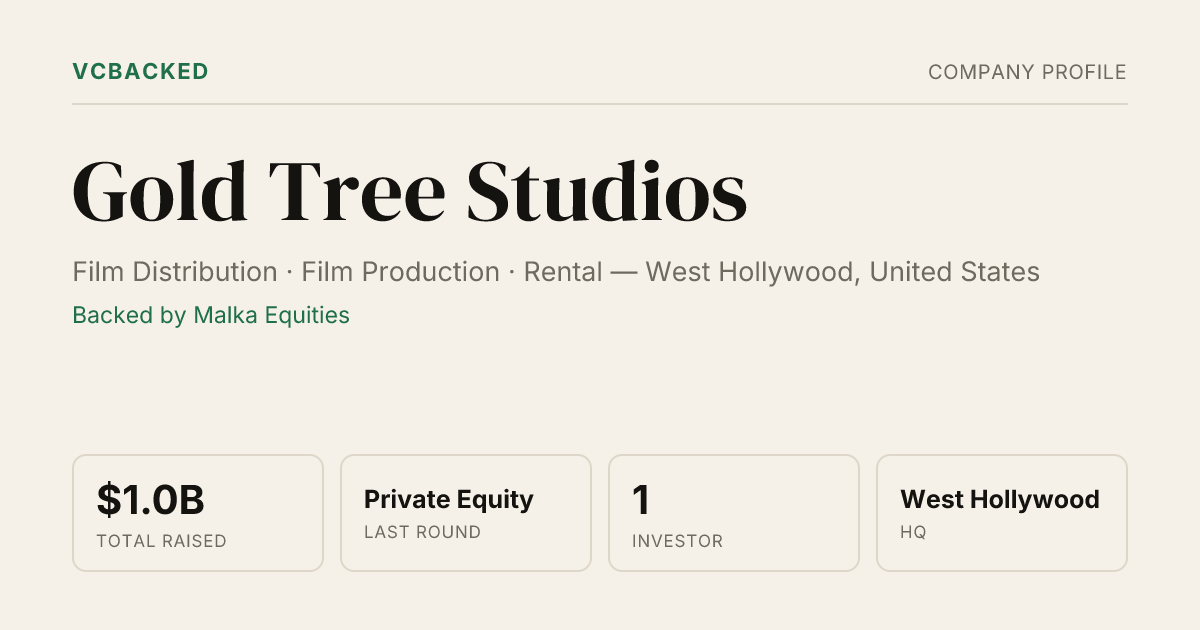Click the $1.0B total raised figure
The height and width of the screenshot is (630, 1200).
pyautogui.click(x=151, y=500)
